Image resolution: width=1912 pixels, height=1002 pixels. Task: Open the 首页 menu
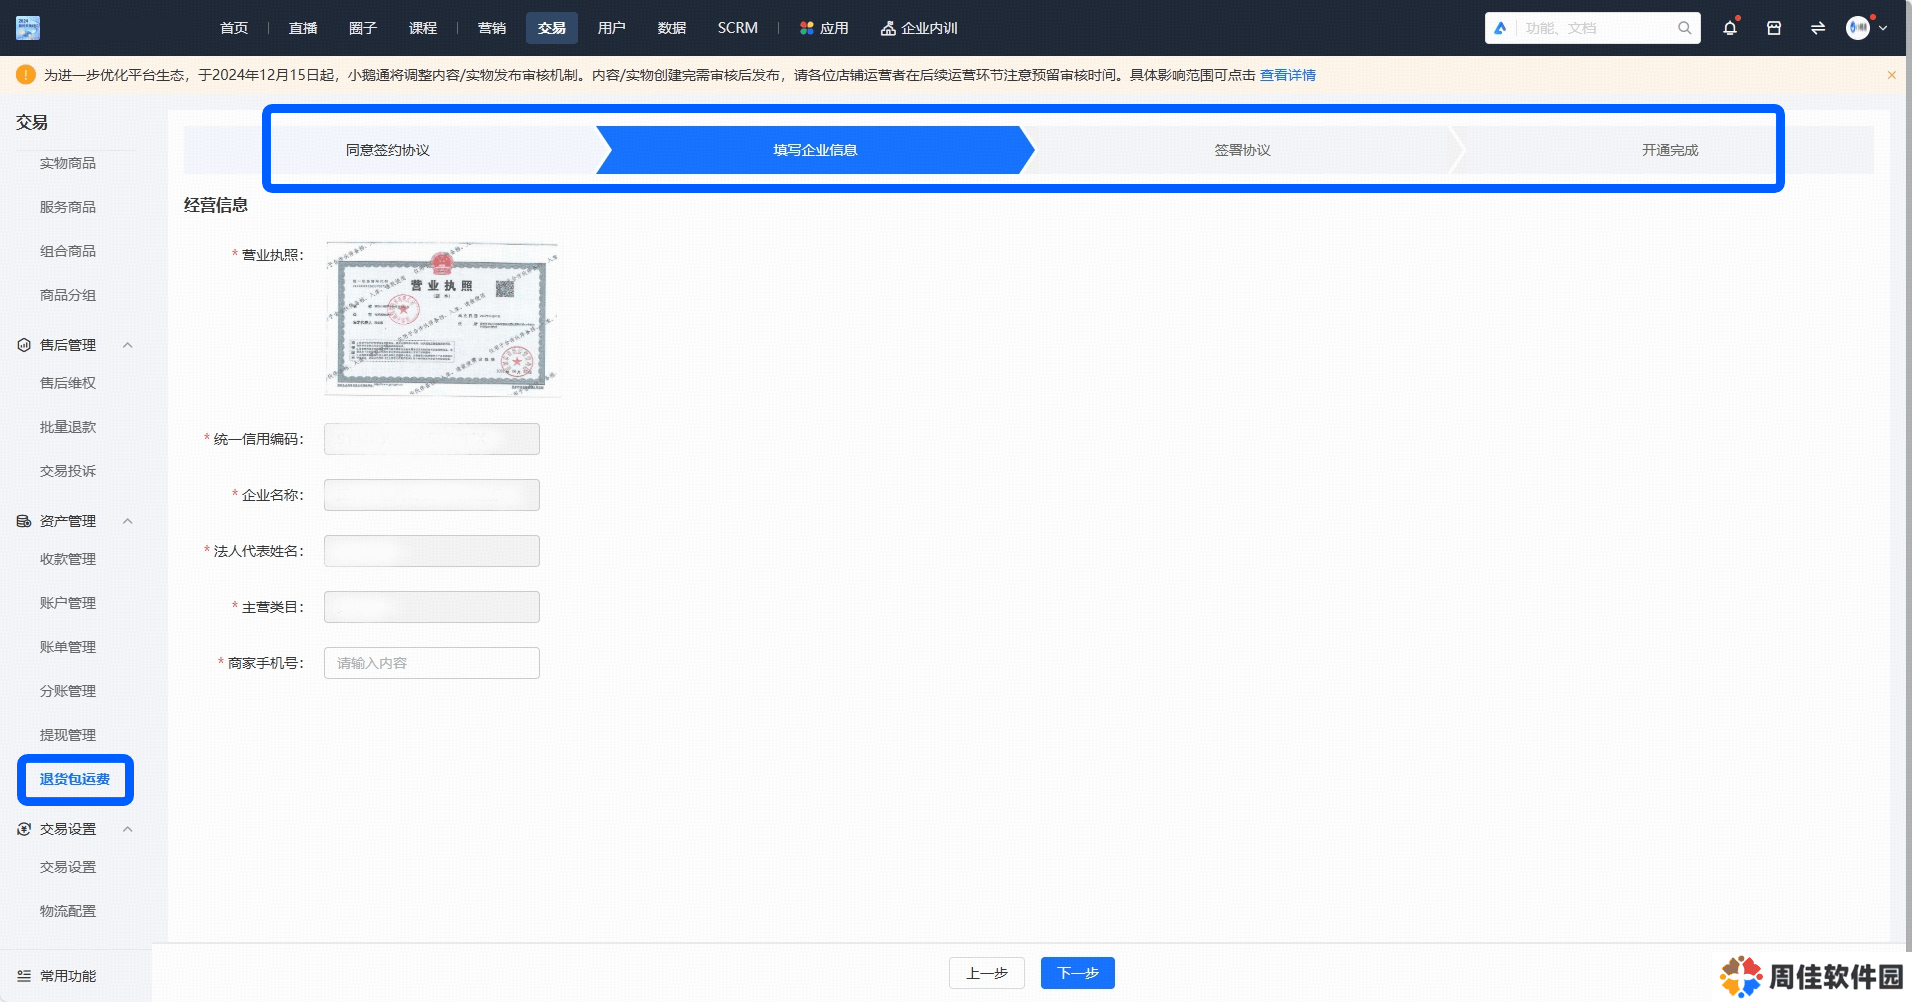[x=234, y=28]
